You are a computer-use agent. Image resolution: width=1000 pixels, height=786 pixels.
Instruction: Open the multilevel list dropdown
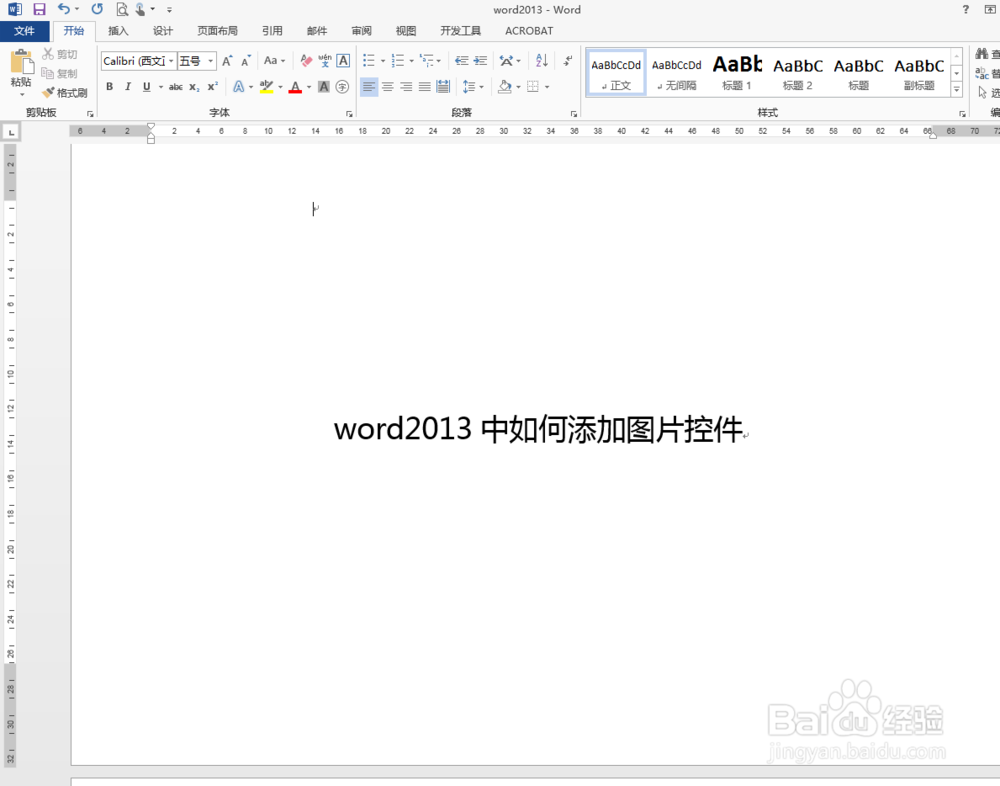[x=439, y=61]
